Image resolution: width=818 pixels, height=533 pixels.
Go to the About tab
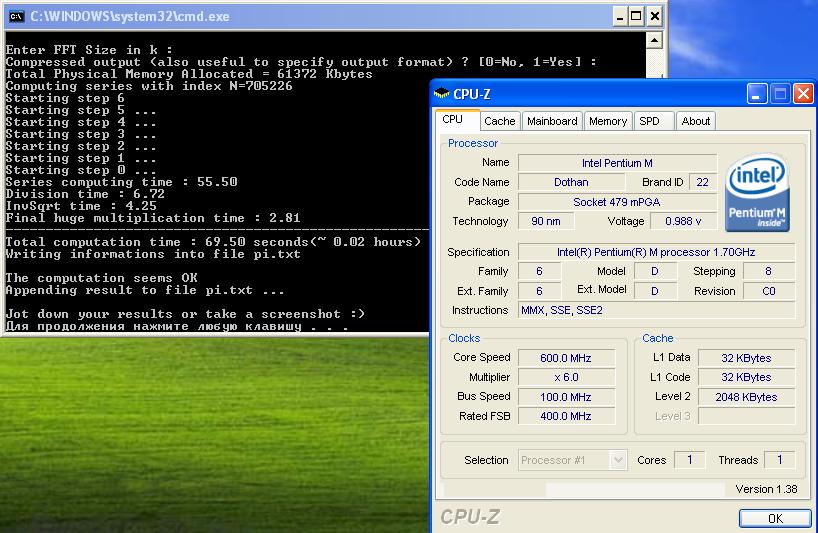695,121
